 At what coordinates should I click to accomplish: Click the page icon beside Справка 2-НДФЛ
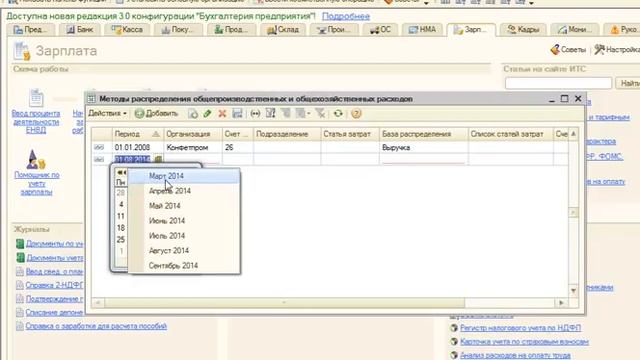coord(20,285)
